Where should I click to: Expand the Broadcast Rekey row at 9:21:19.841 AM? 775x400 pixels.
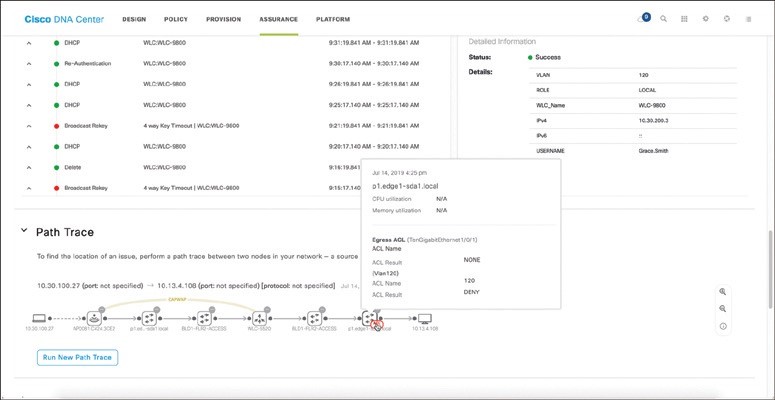[x=29, y=126]
